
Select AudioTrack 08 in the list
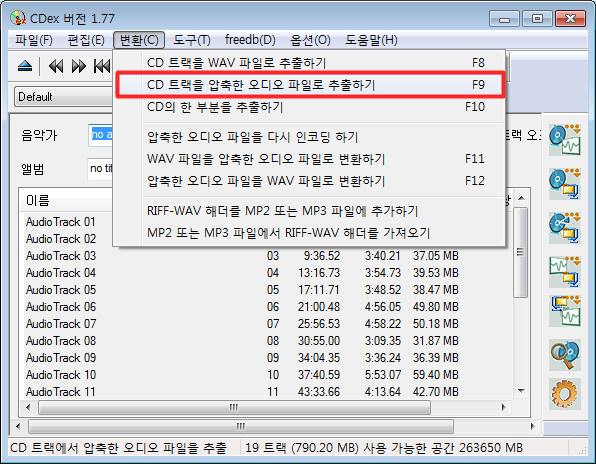61,341
